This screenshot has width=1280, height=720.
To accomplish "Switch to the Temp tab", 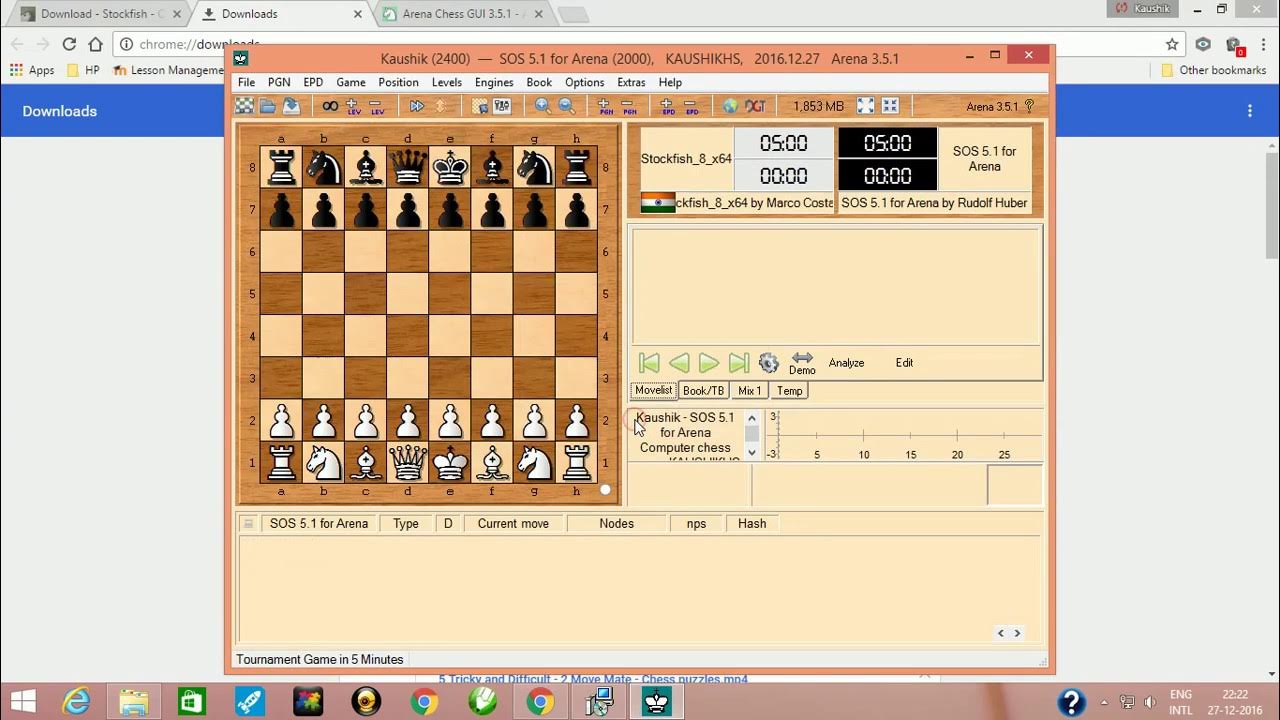I will tap(790, 391).
